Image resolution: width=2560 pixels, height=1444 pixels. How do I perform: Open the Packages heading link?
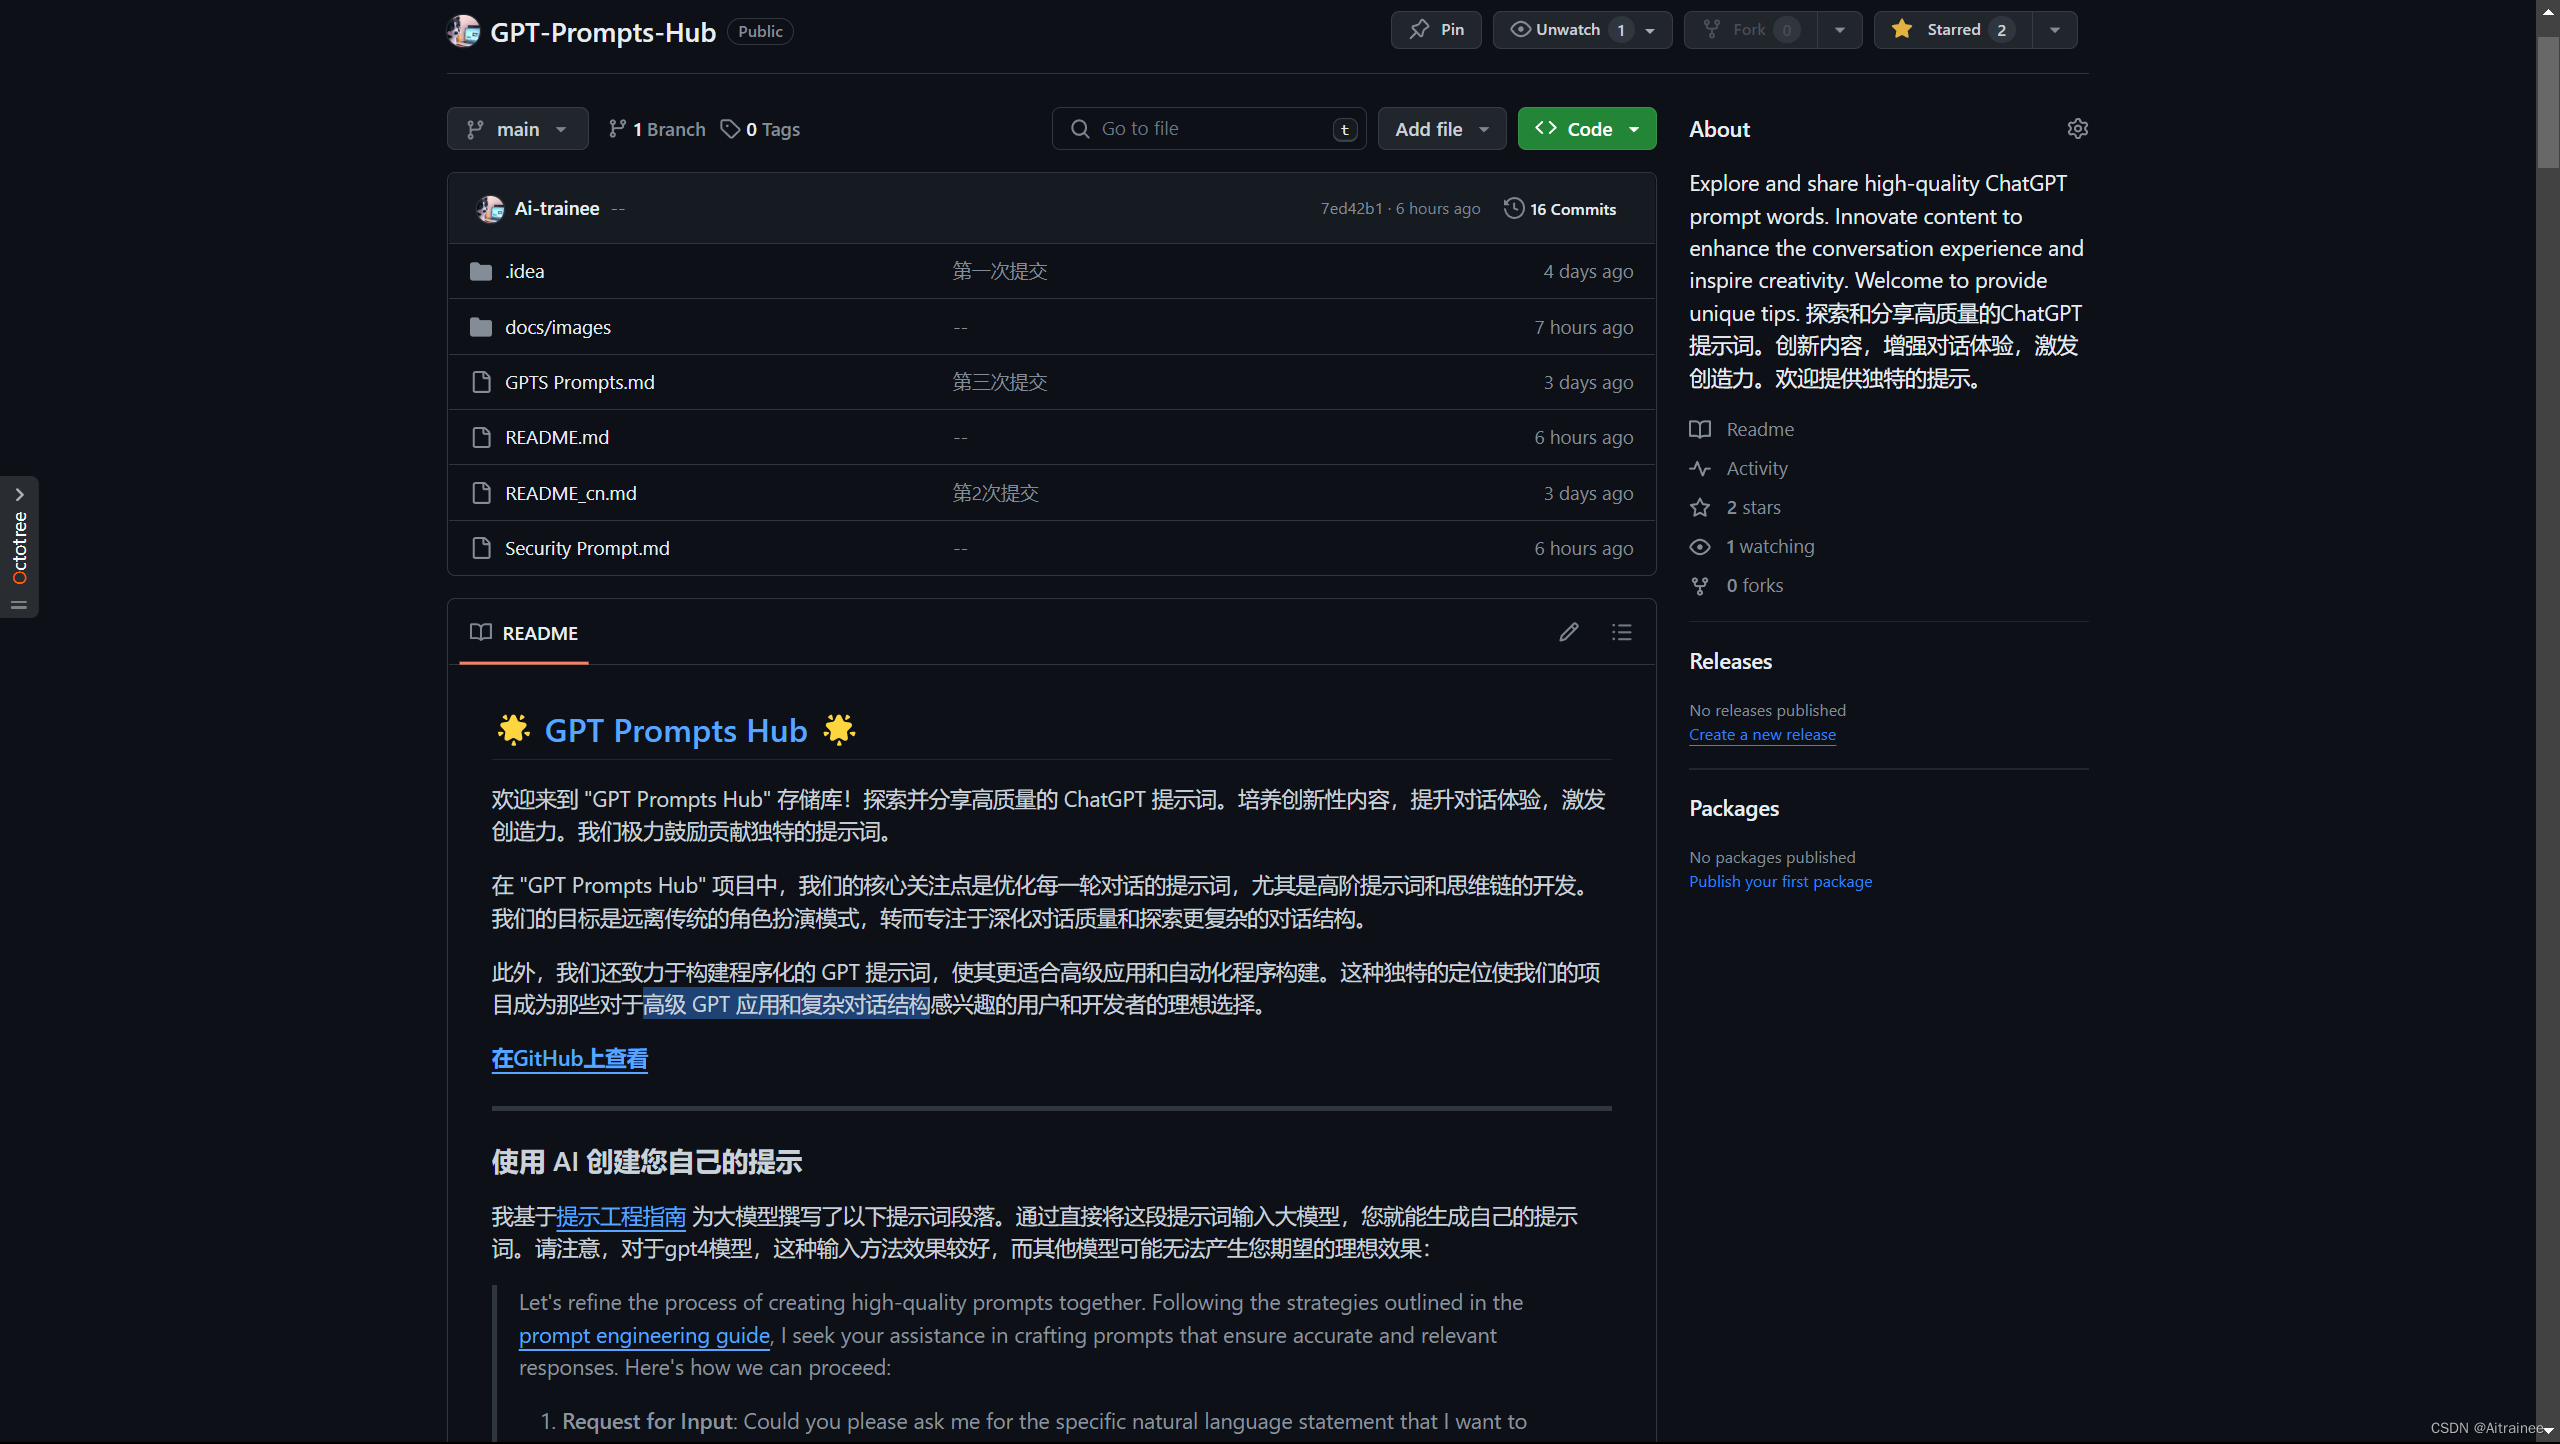tap(1734, 808)
